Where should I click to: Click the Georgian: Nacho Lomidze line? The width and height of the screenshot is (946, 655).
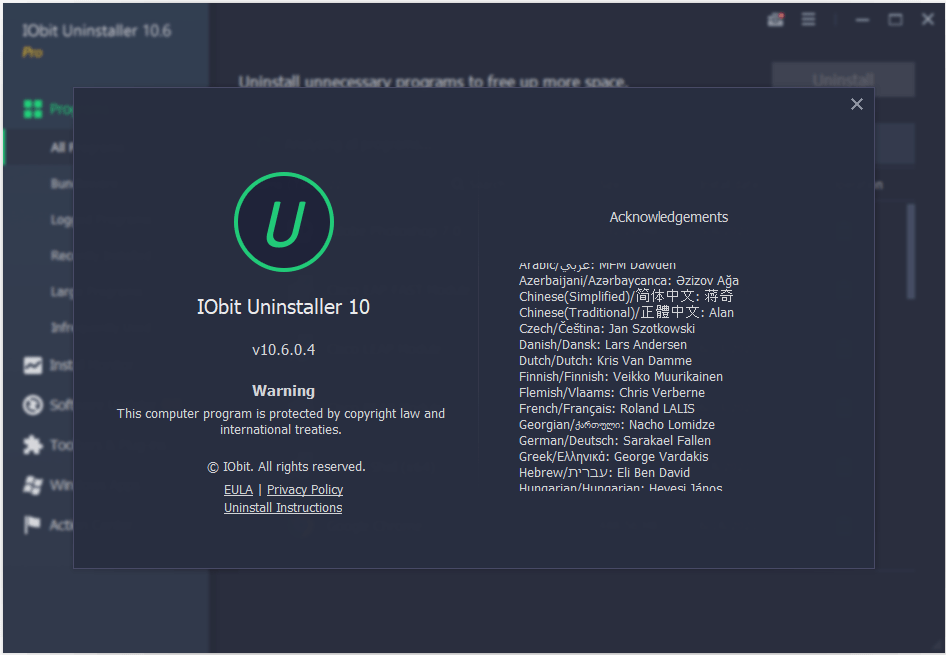click(x=617, y=425)
